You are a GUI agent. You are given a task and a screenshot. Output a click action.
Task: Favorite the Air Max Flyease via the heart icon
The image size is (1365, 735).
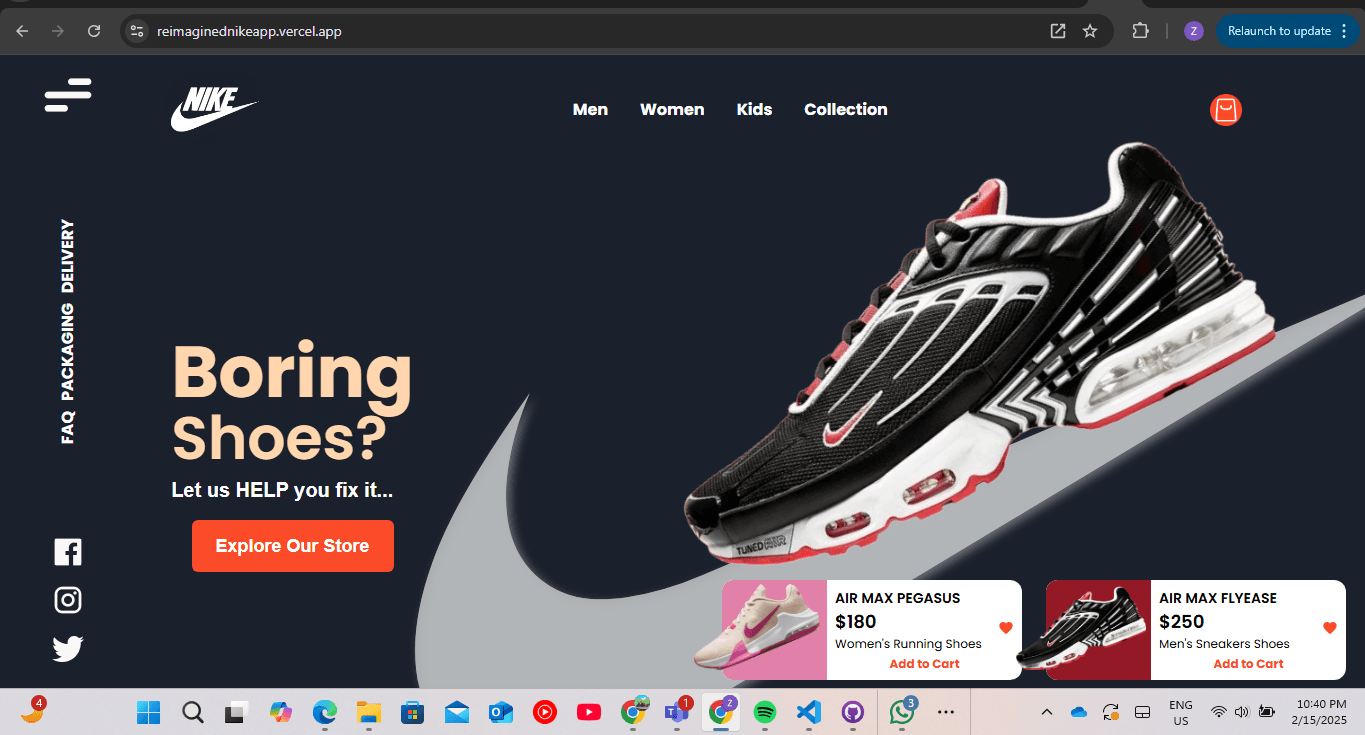(x=1330, y=628)
